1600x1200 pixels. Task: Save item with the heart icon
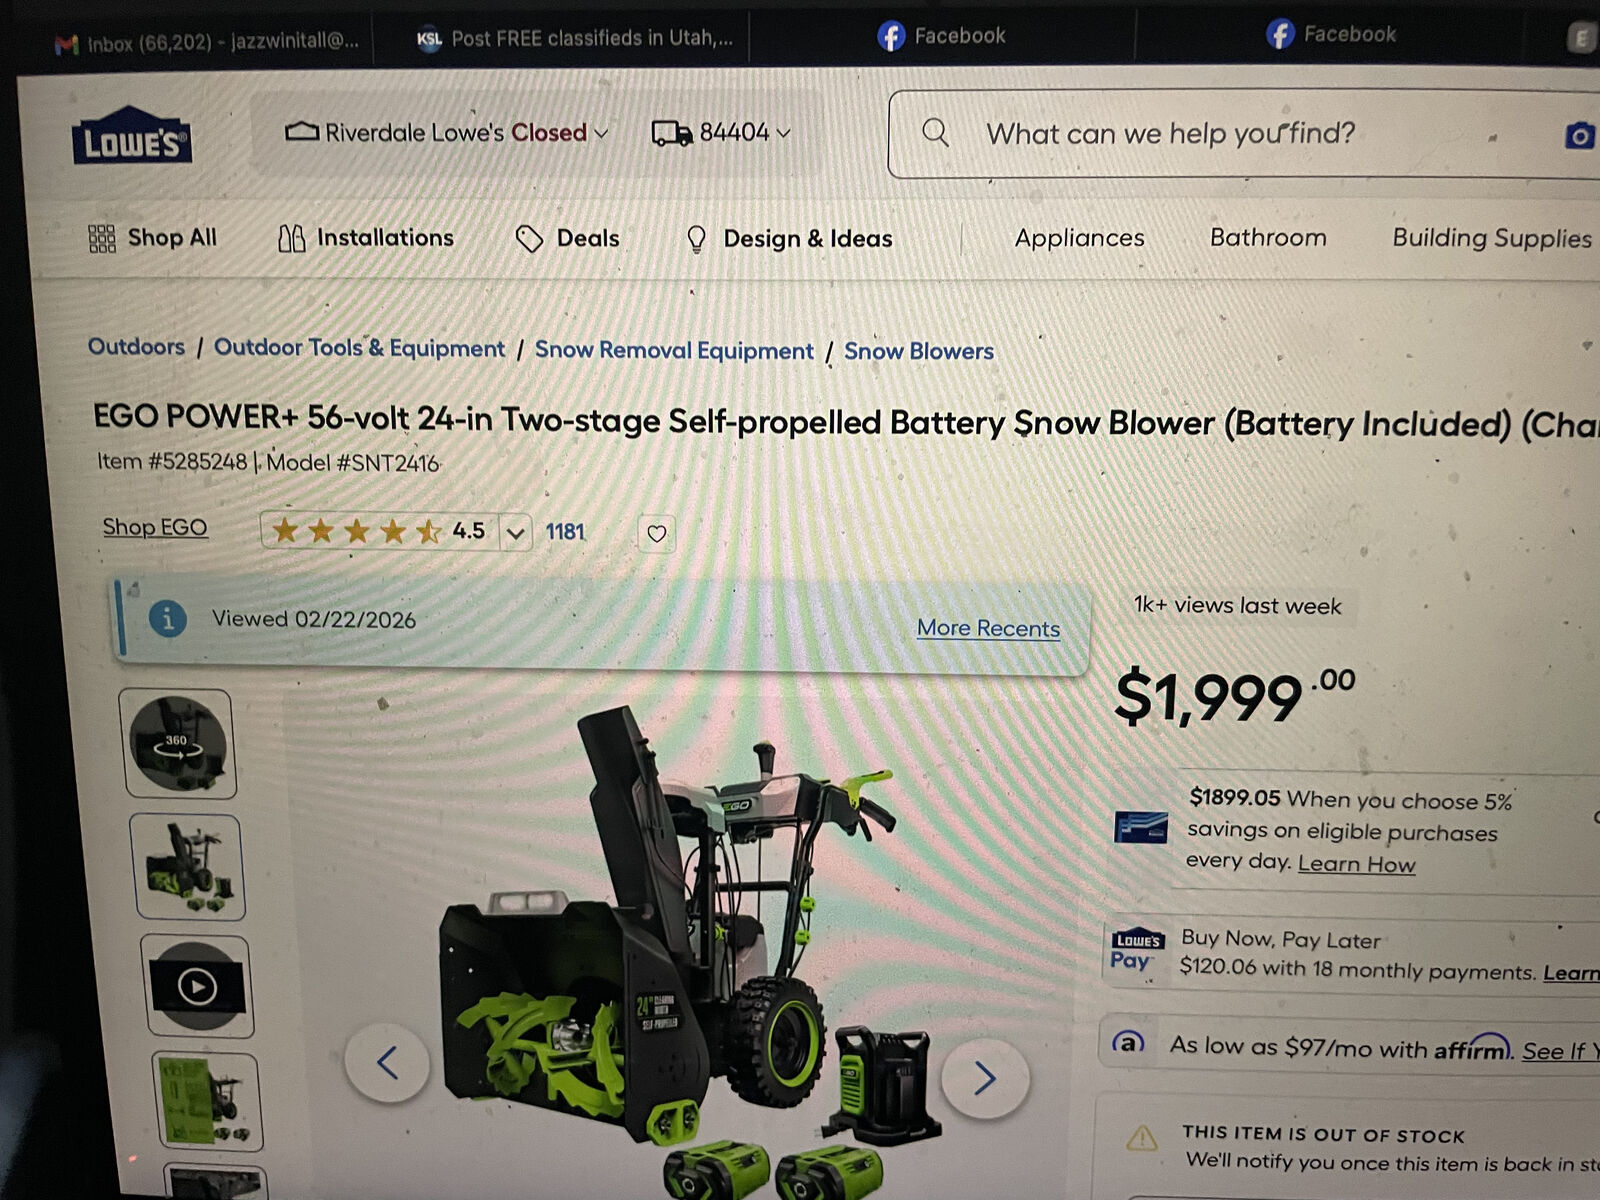(x=656, y=534)
